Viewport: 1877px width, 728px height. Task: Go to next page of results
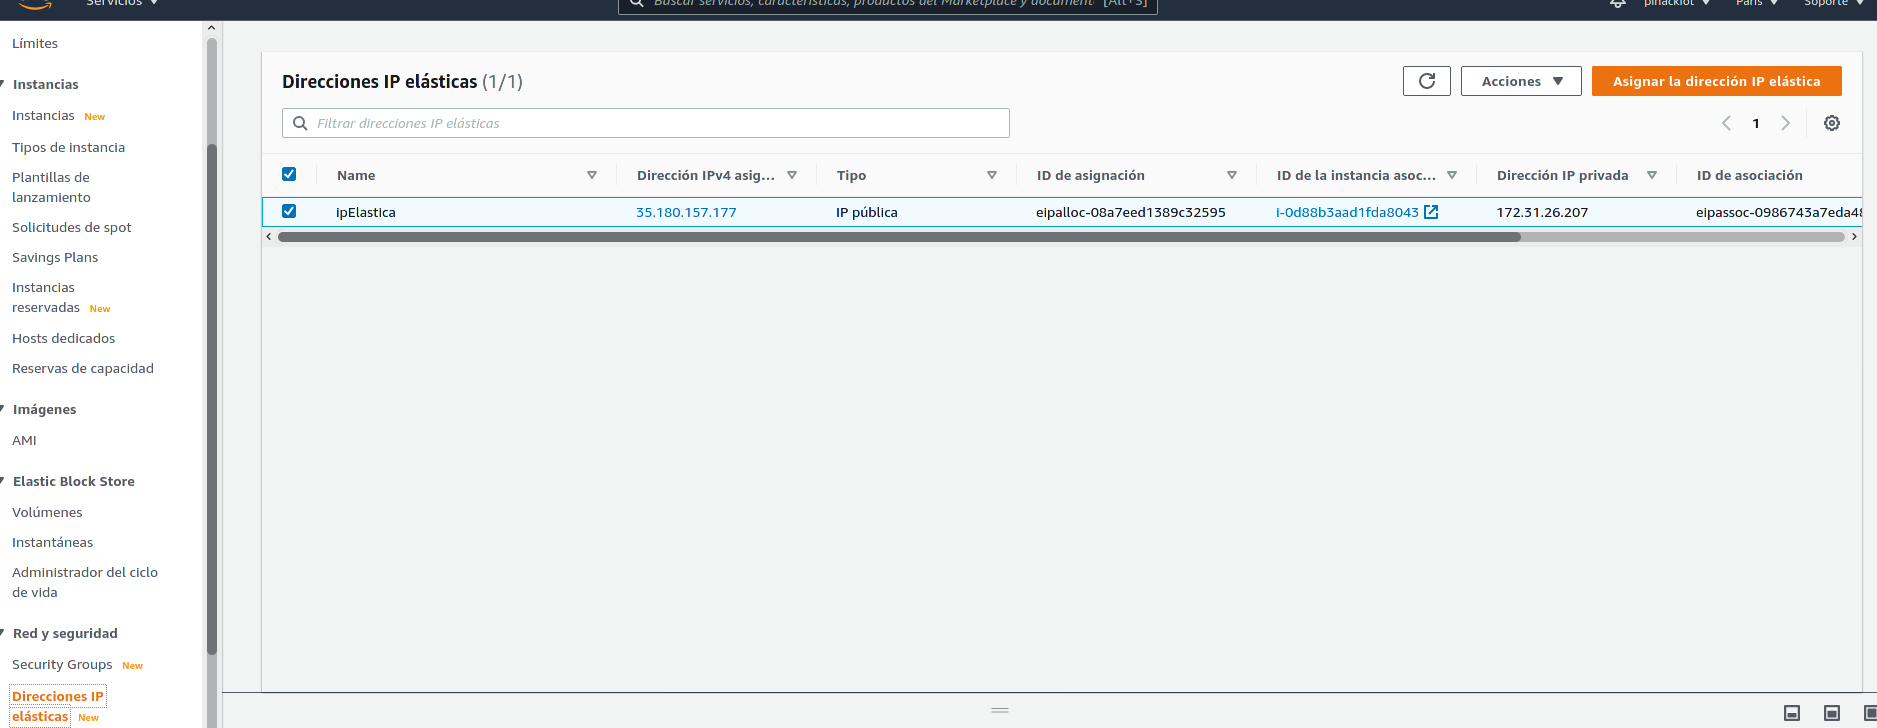pyautogui.click(x=1785, y=123)
